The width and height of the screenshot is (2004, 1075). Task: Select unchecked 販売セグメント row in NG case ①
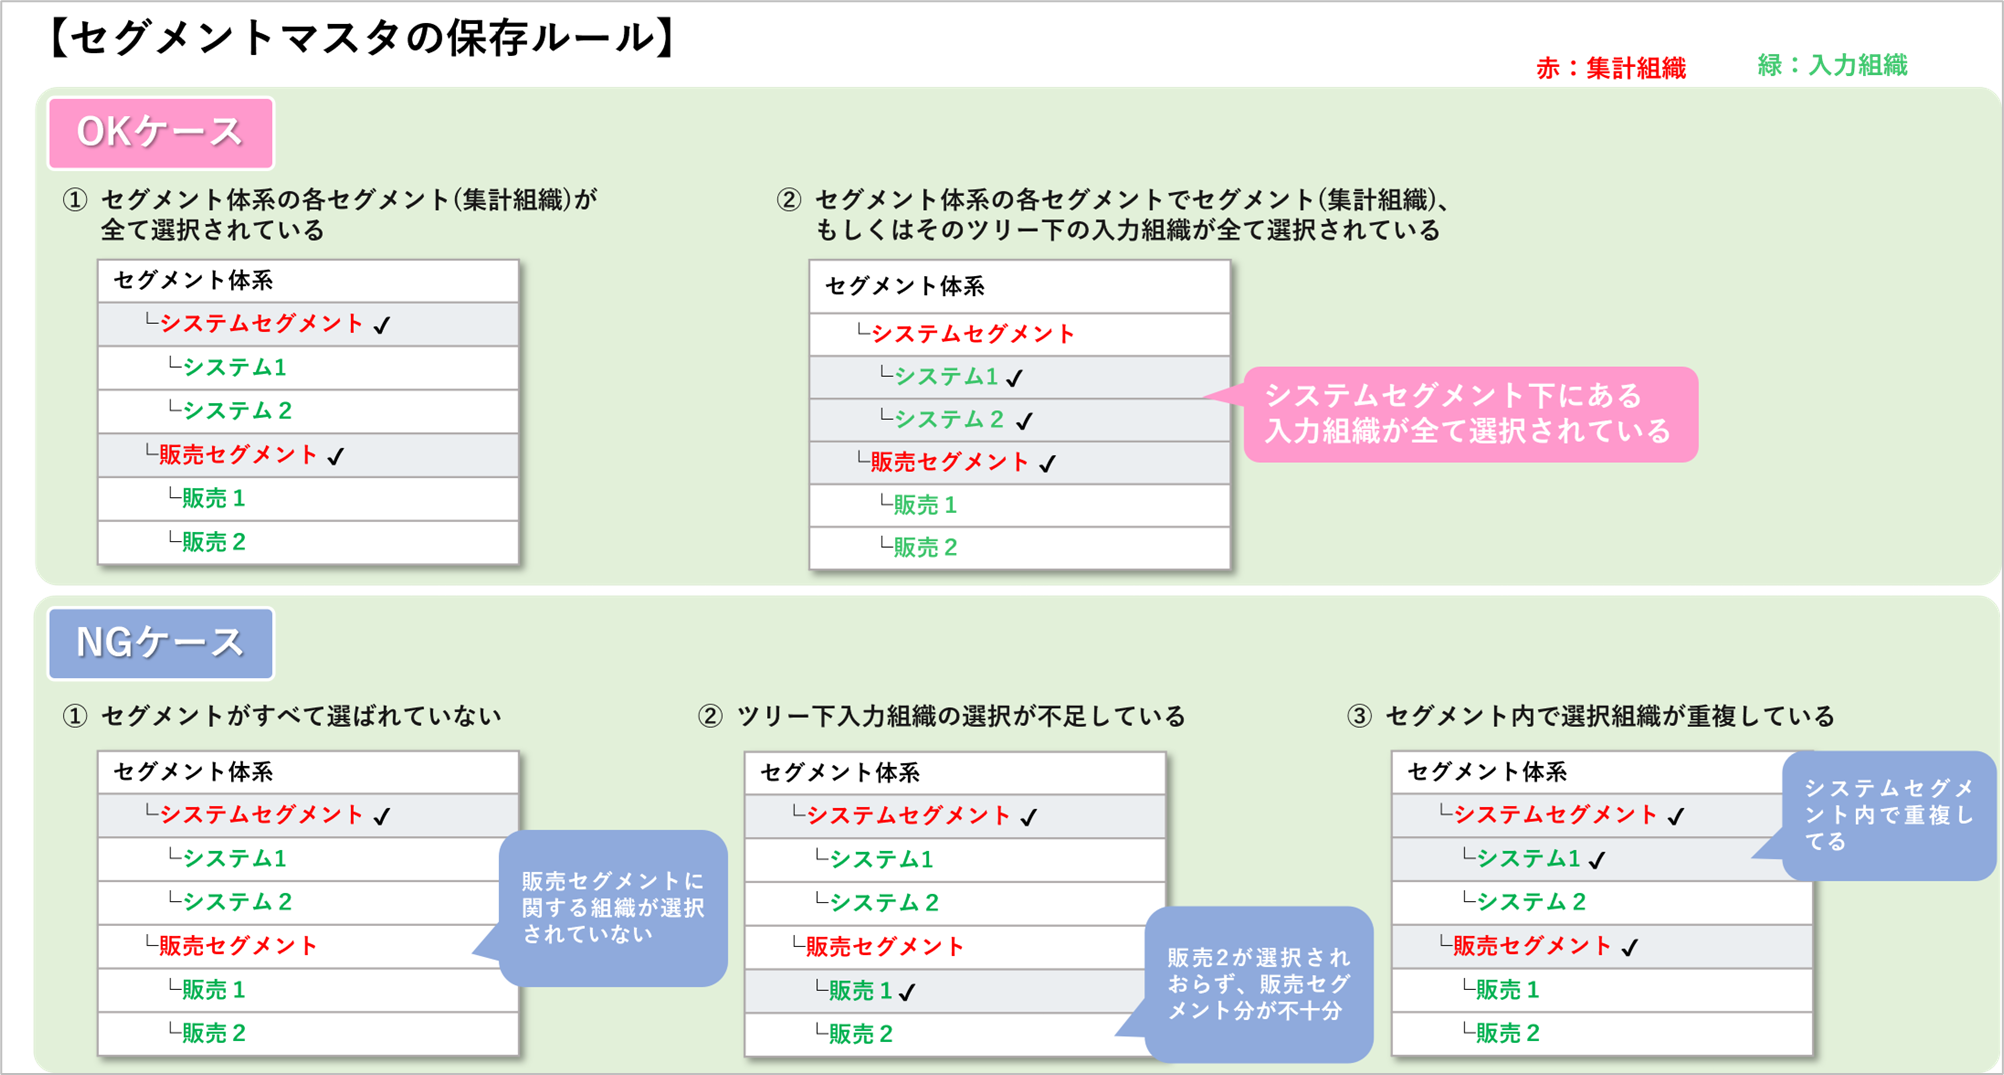click(x=238, y=946)
